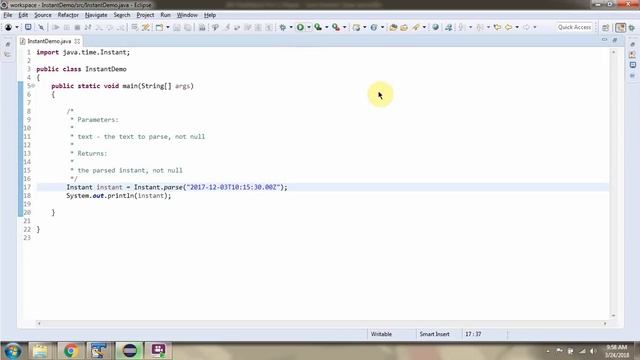The image size is (640, 360).
Task: Open the dropdown beside the Search icon
Action: (x=424, y=27)
